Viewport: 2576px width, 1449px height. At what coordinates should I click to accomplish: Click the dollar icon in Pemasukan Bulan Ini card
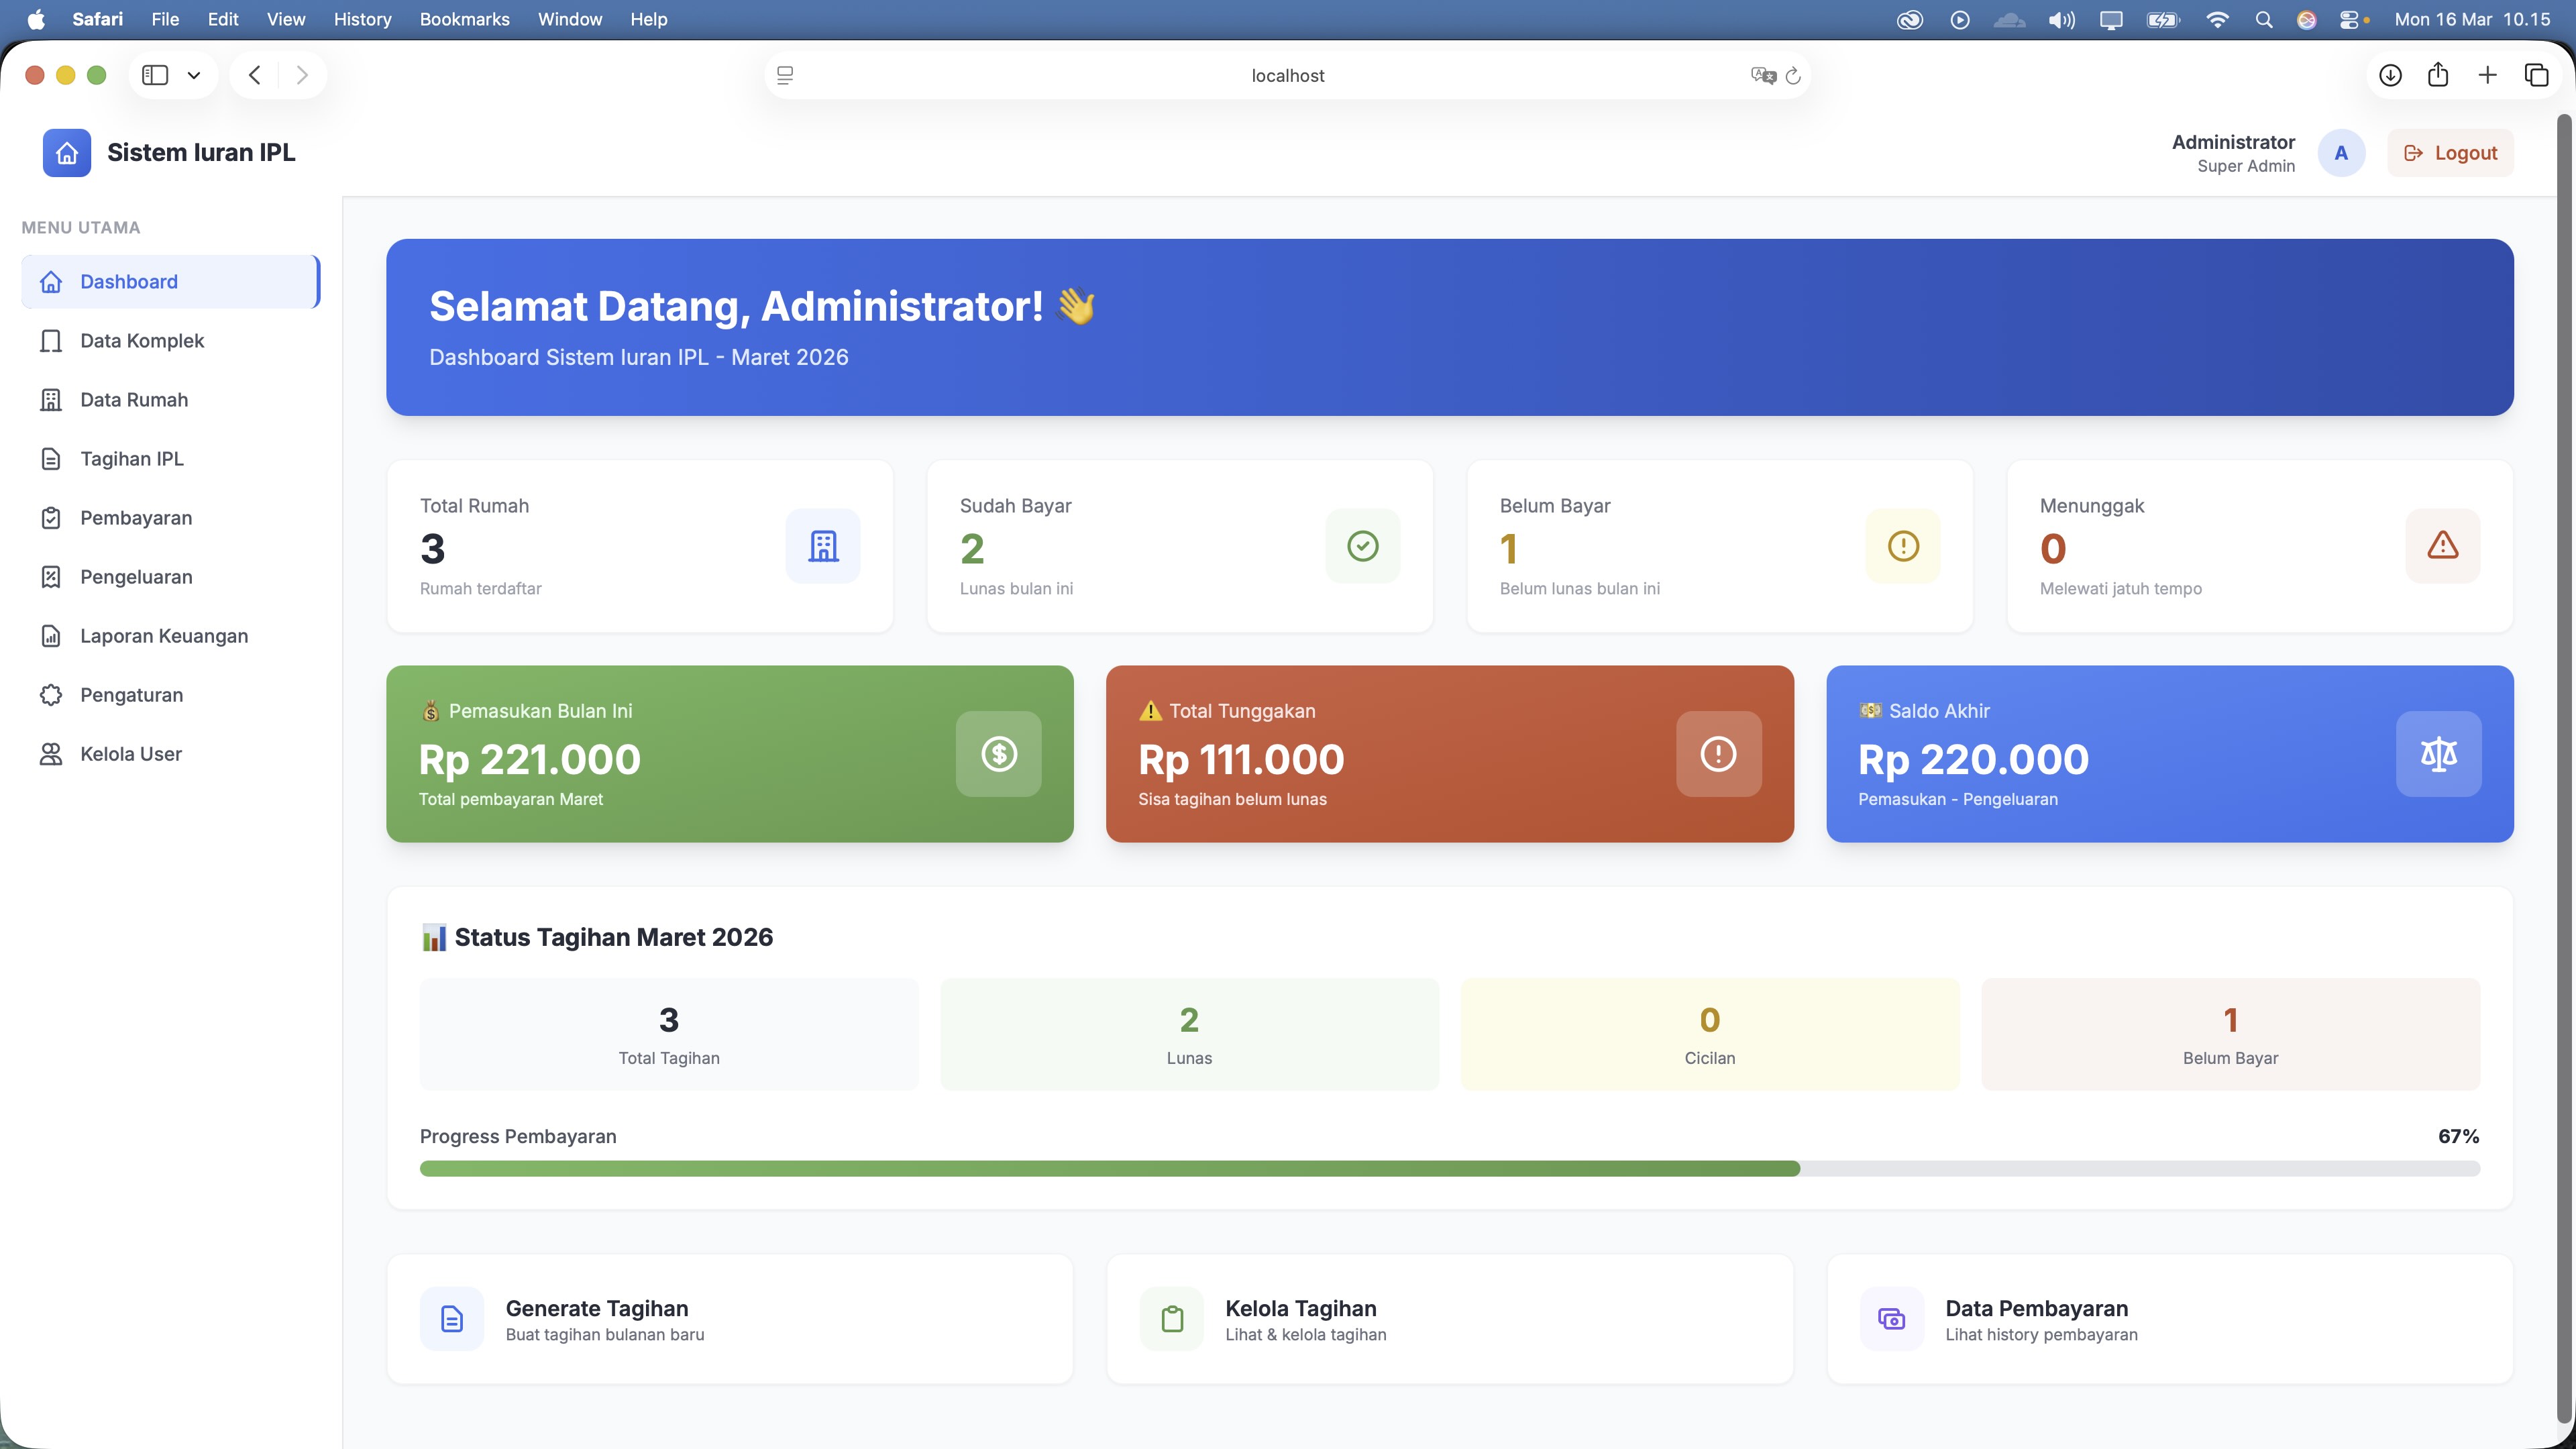(999, 754)
